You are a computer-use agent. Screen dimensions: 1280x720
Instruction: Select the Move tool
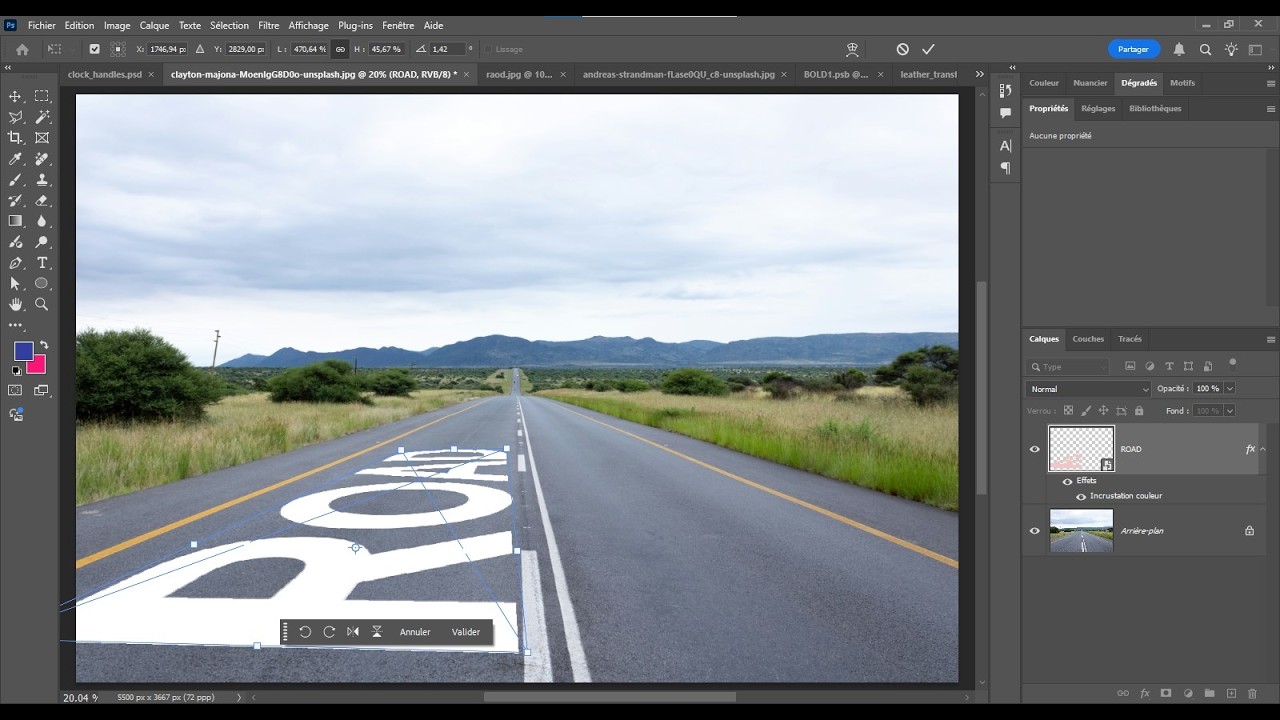pyautogui.click(x=15, y=96)
